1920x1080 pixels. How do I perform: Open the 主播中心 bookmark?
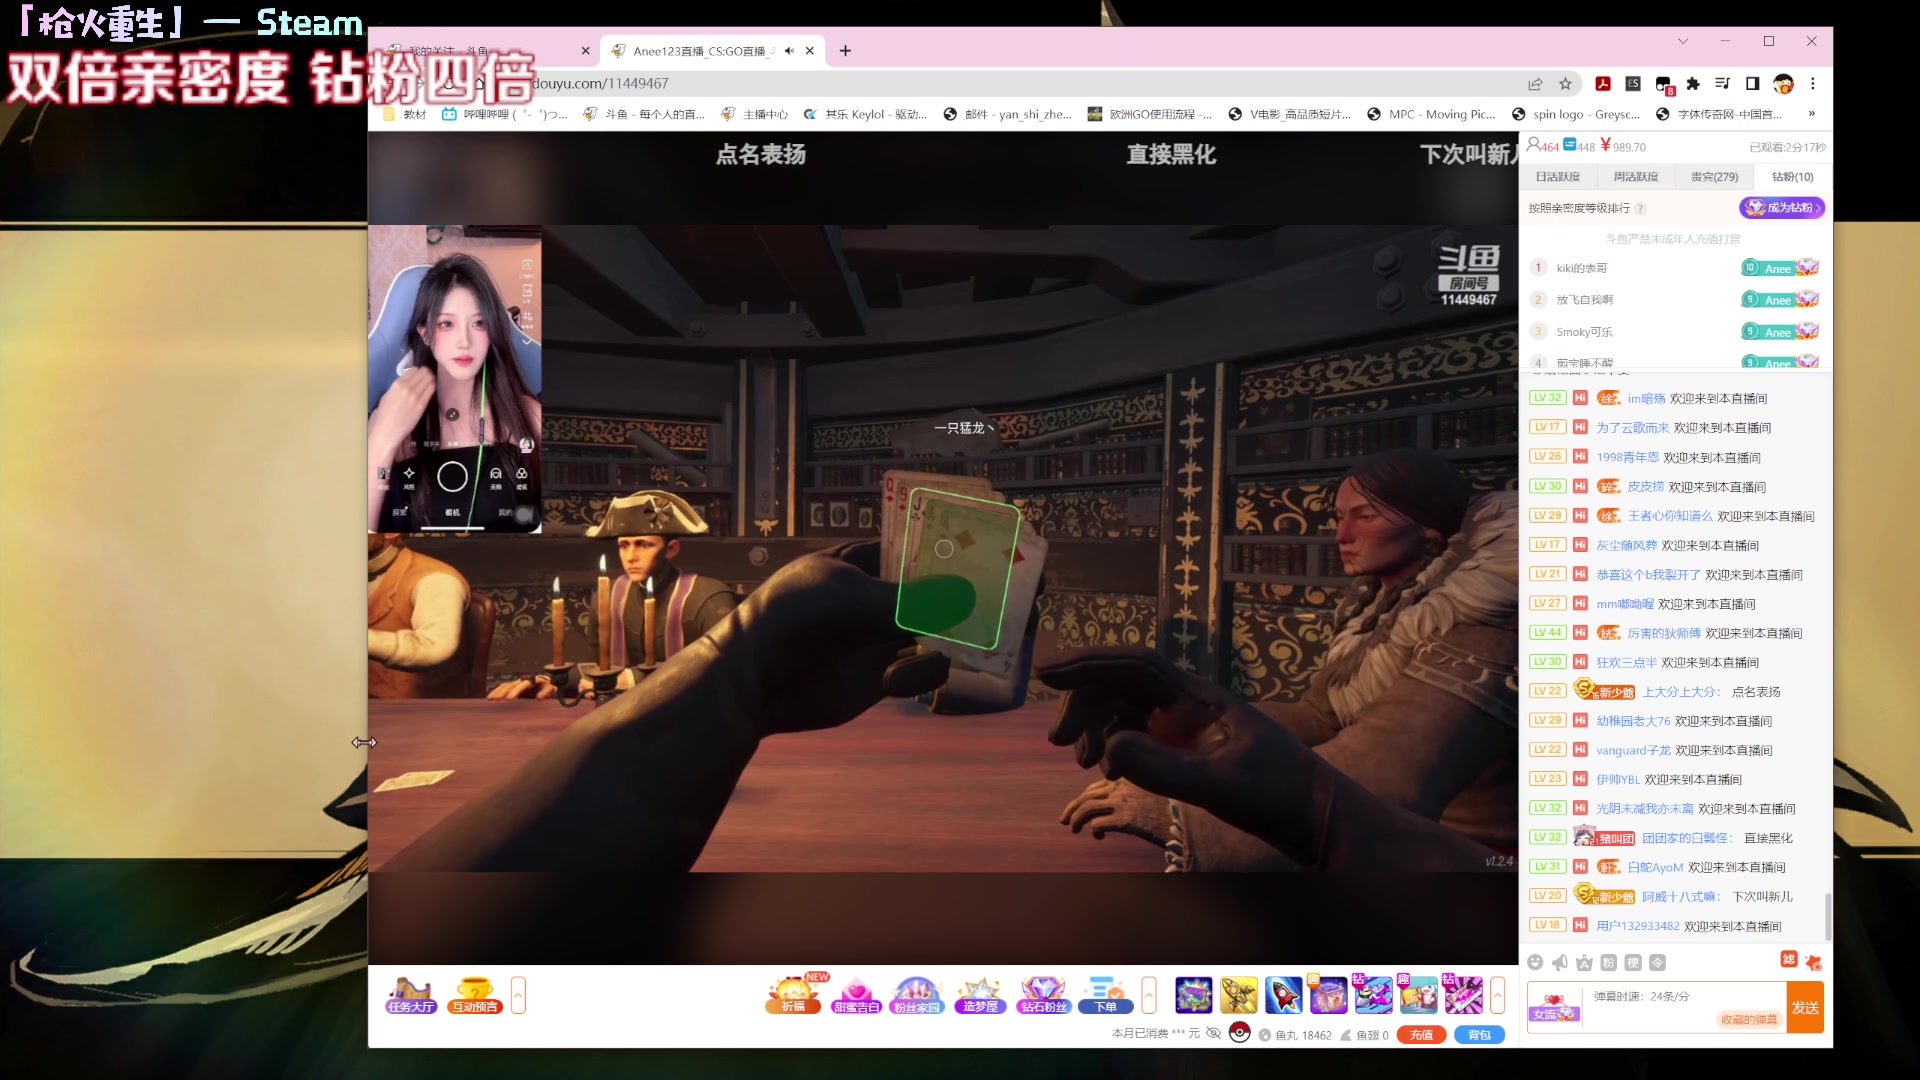754,114
